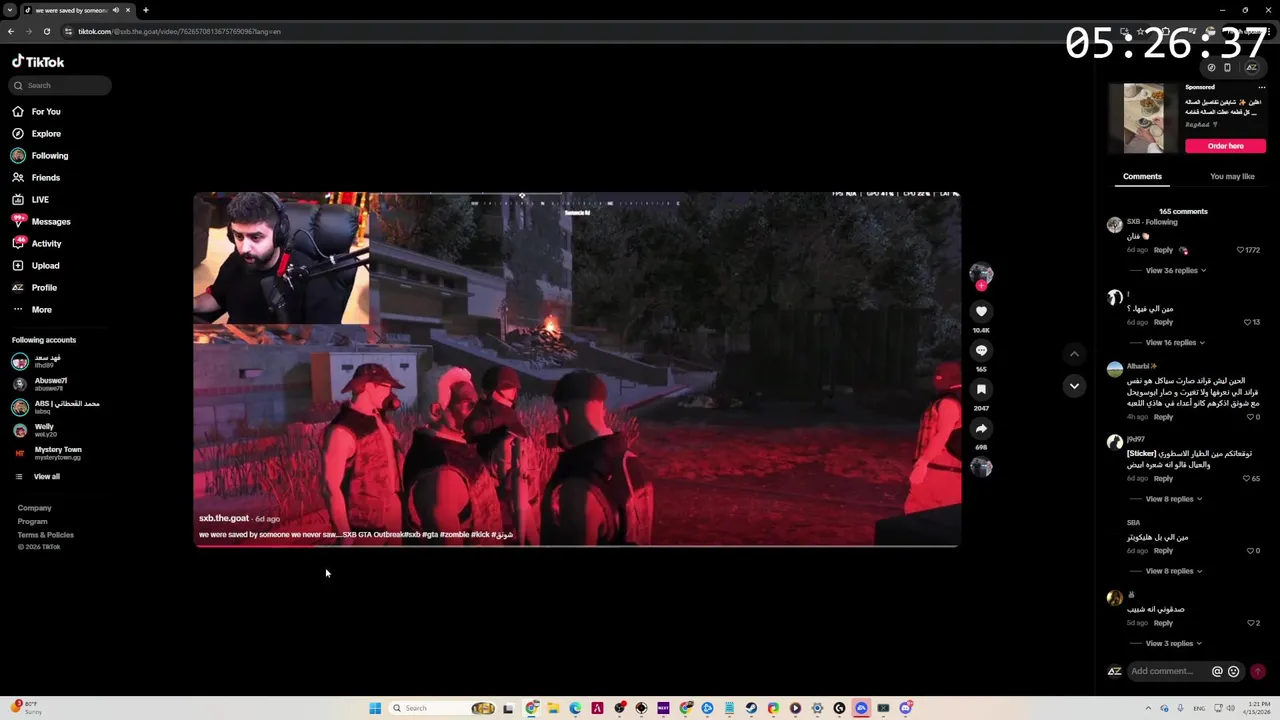This screenshot has width=1280, height=720.
Task: Open the sponsored ad options menu
Action: click(1261, 88)
